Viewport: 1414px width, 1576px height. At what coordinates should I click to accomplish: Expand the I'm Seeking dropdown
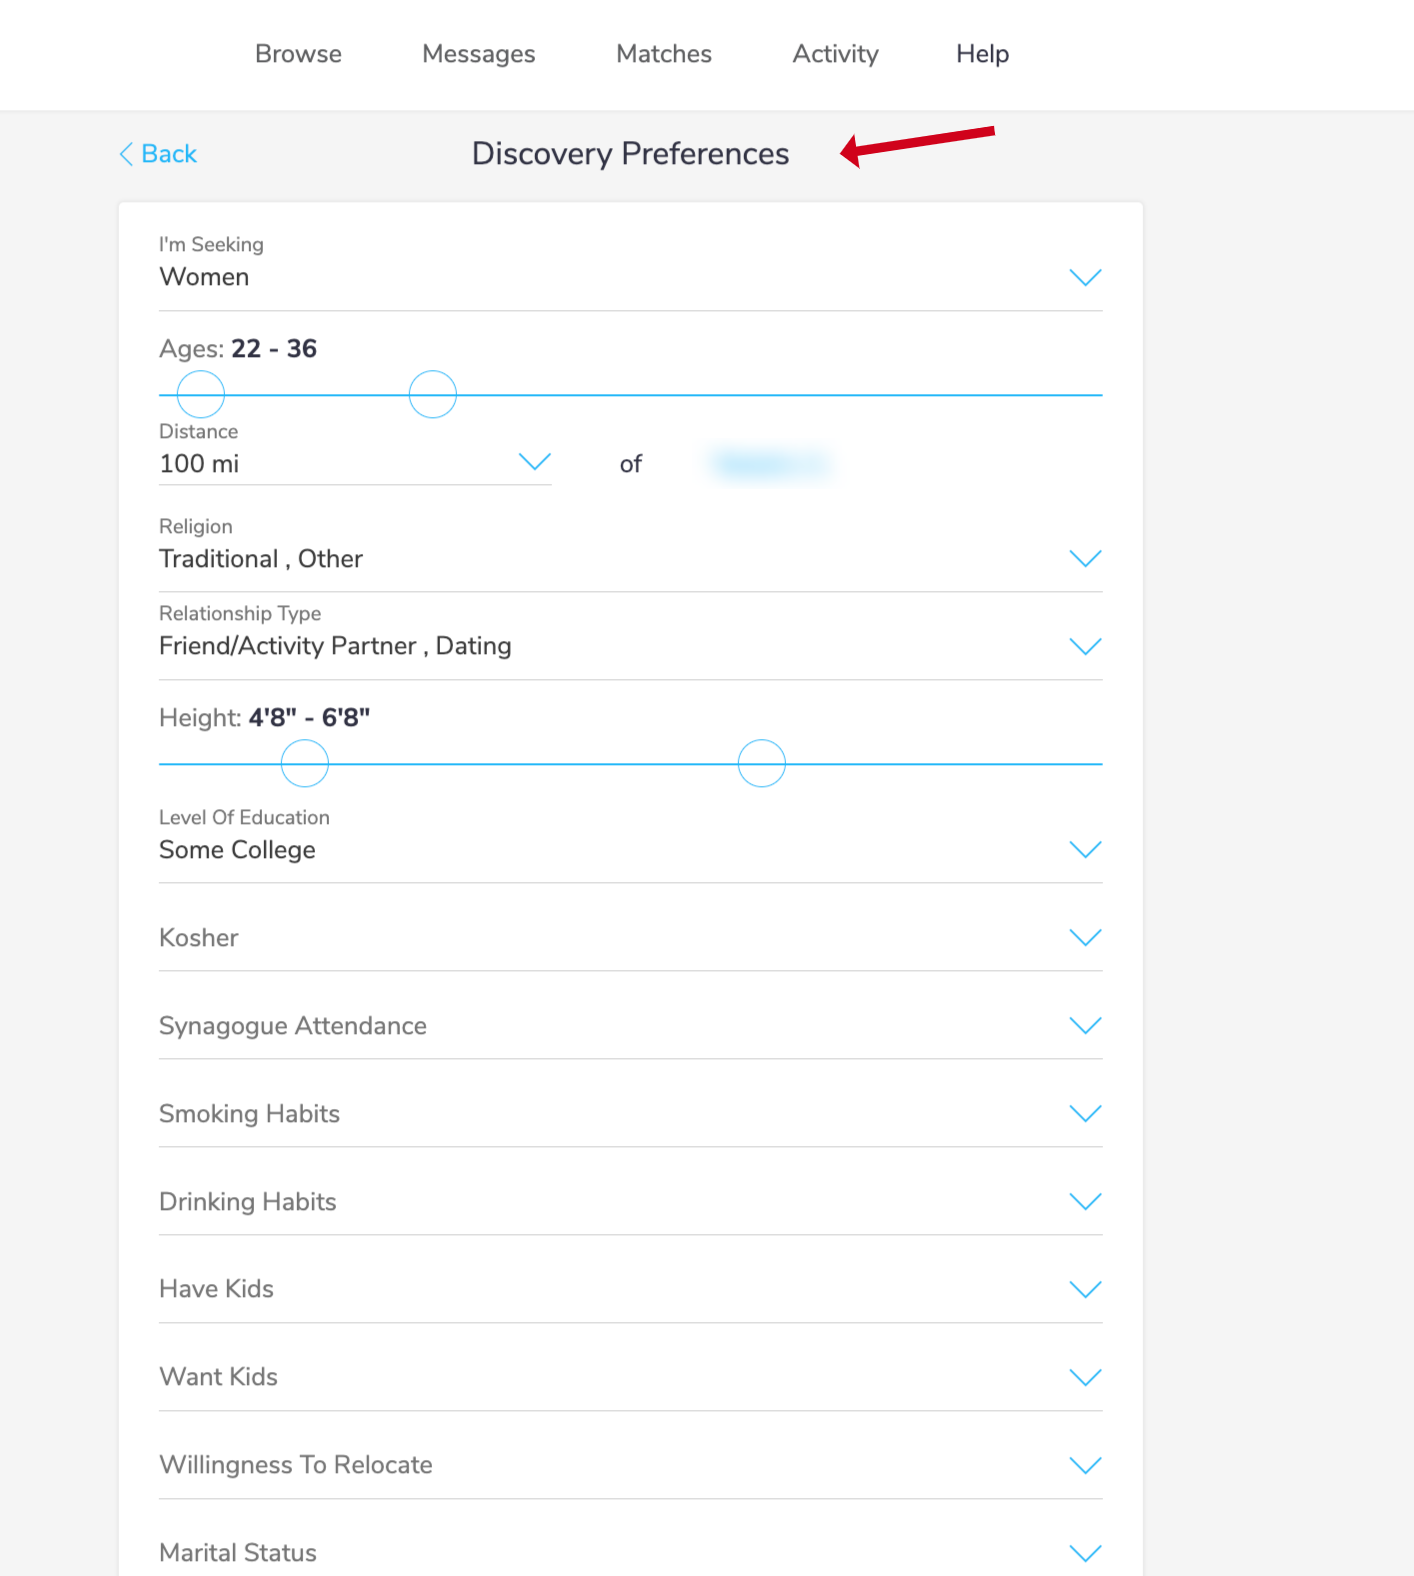coord(1085,277)
